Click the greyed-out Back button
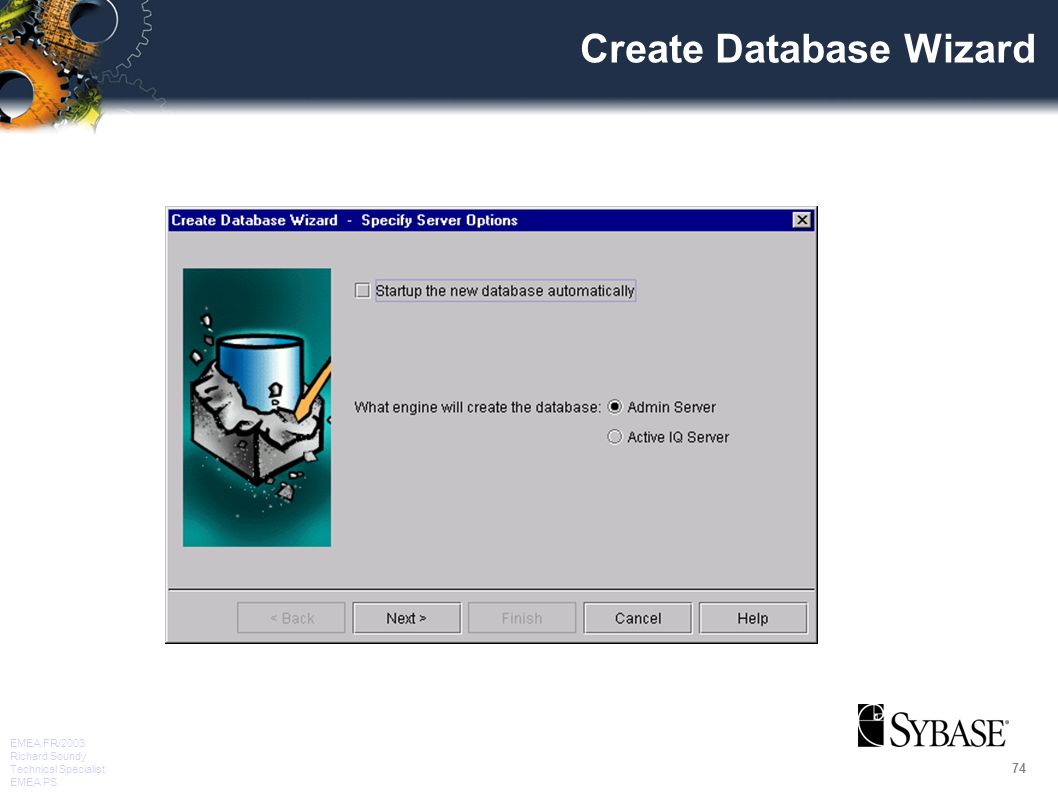Image resolution: width=1058 pixels, height=793 pixels. click(291, 618)
